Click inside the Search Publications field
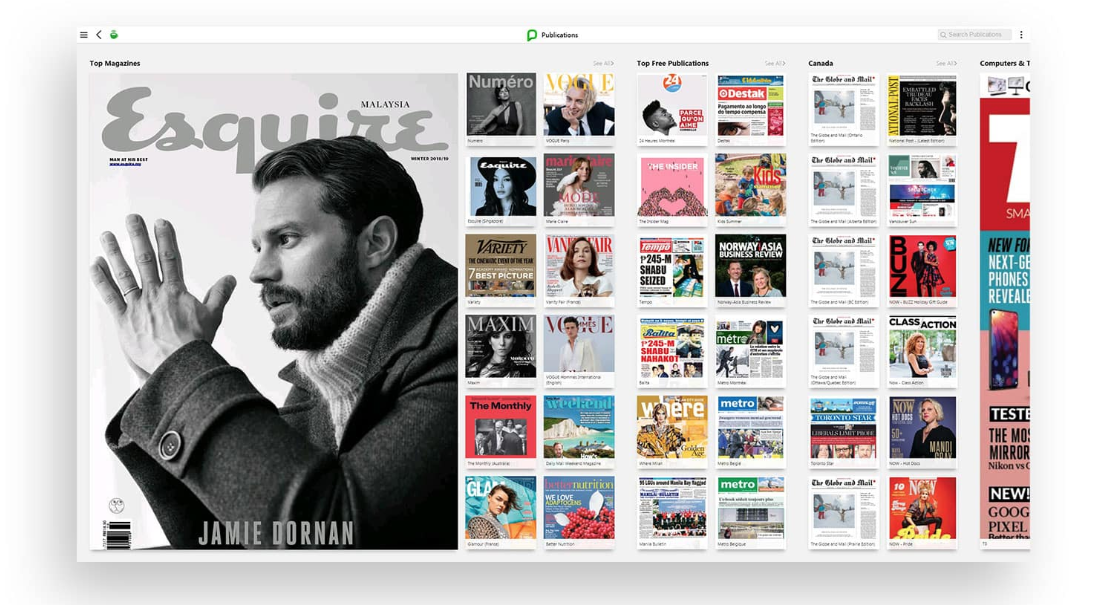The width and height of the screenshot is (1102, 605). click(980, 34)
